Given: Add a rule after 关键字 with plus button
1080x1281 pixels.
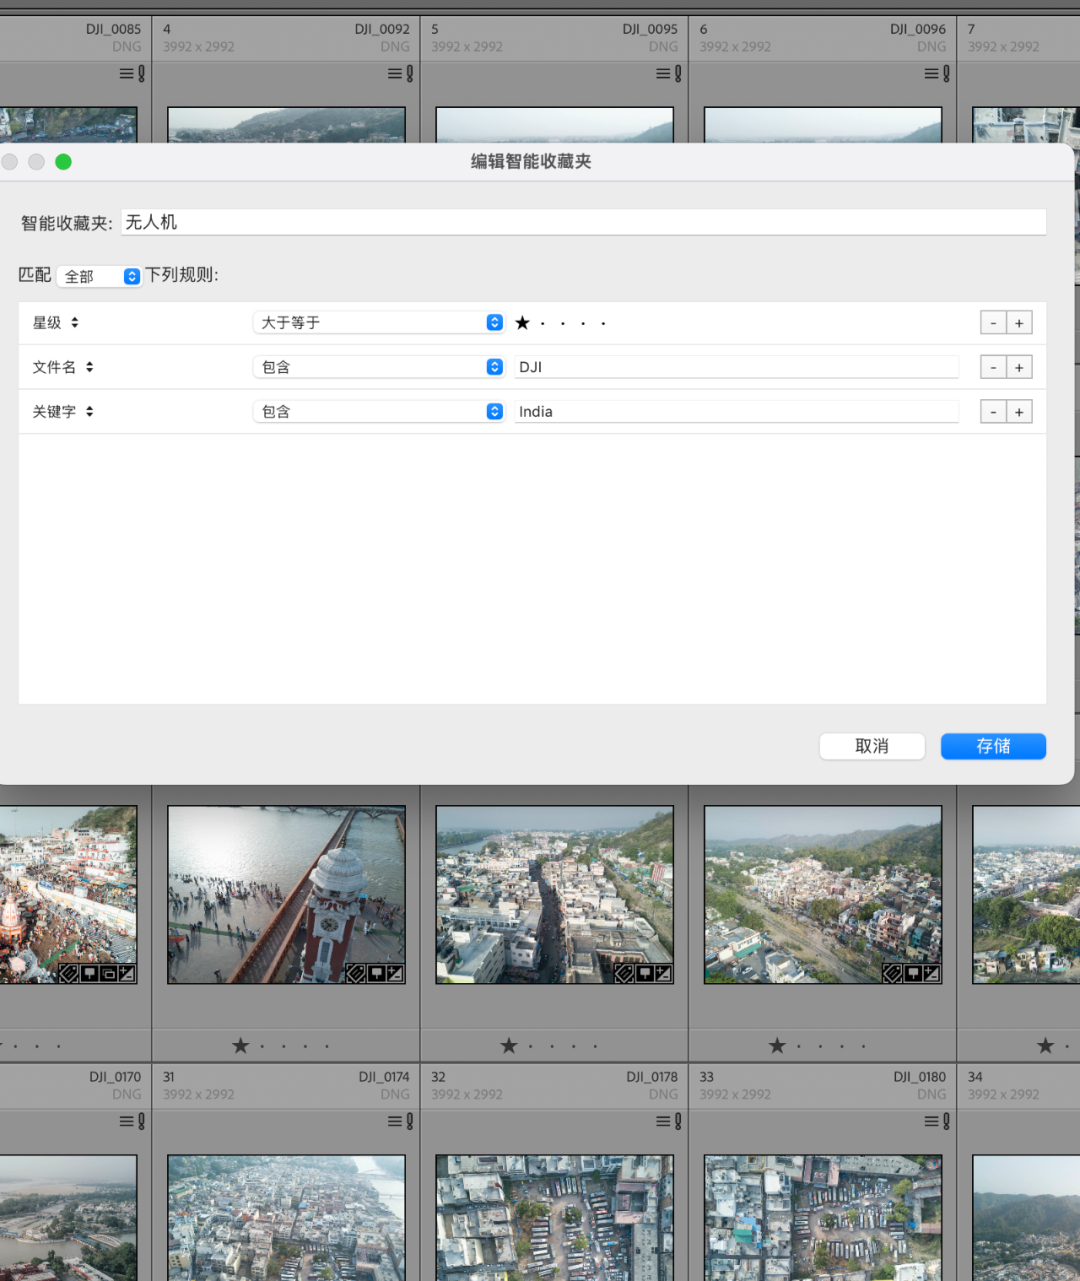Looking at the screenshot, I should 1019,411.
